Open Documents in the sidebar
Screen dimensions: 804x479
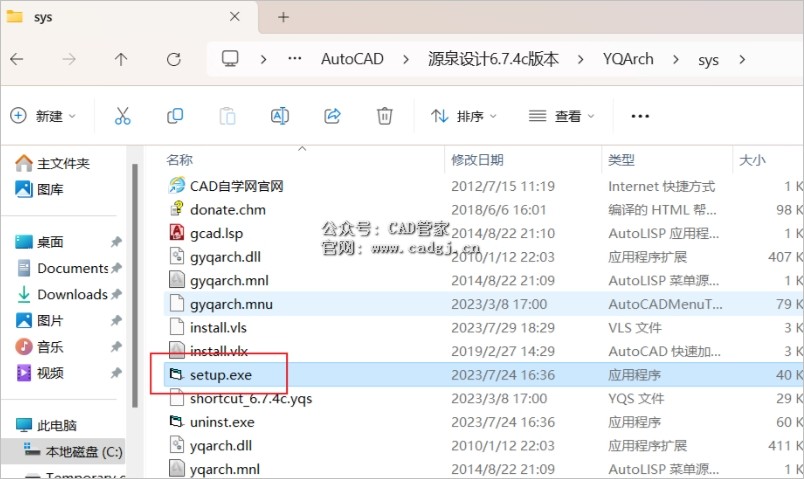click(x=73, y=268)
